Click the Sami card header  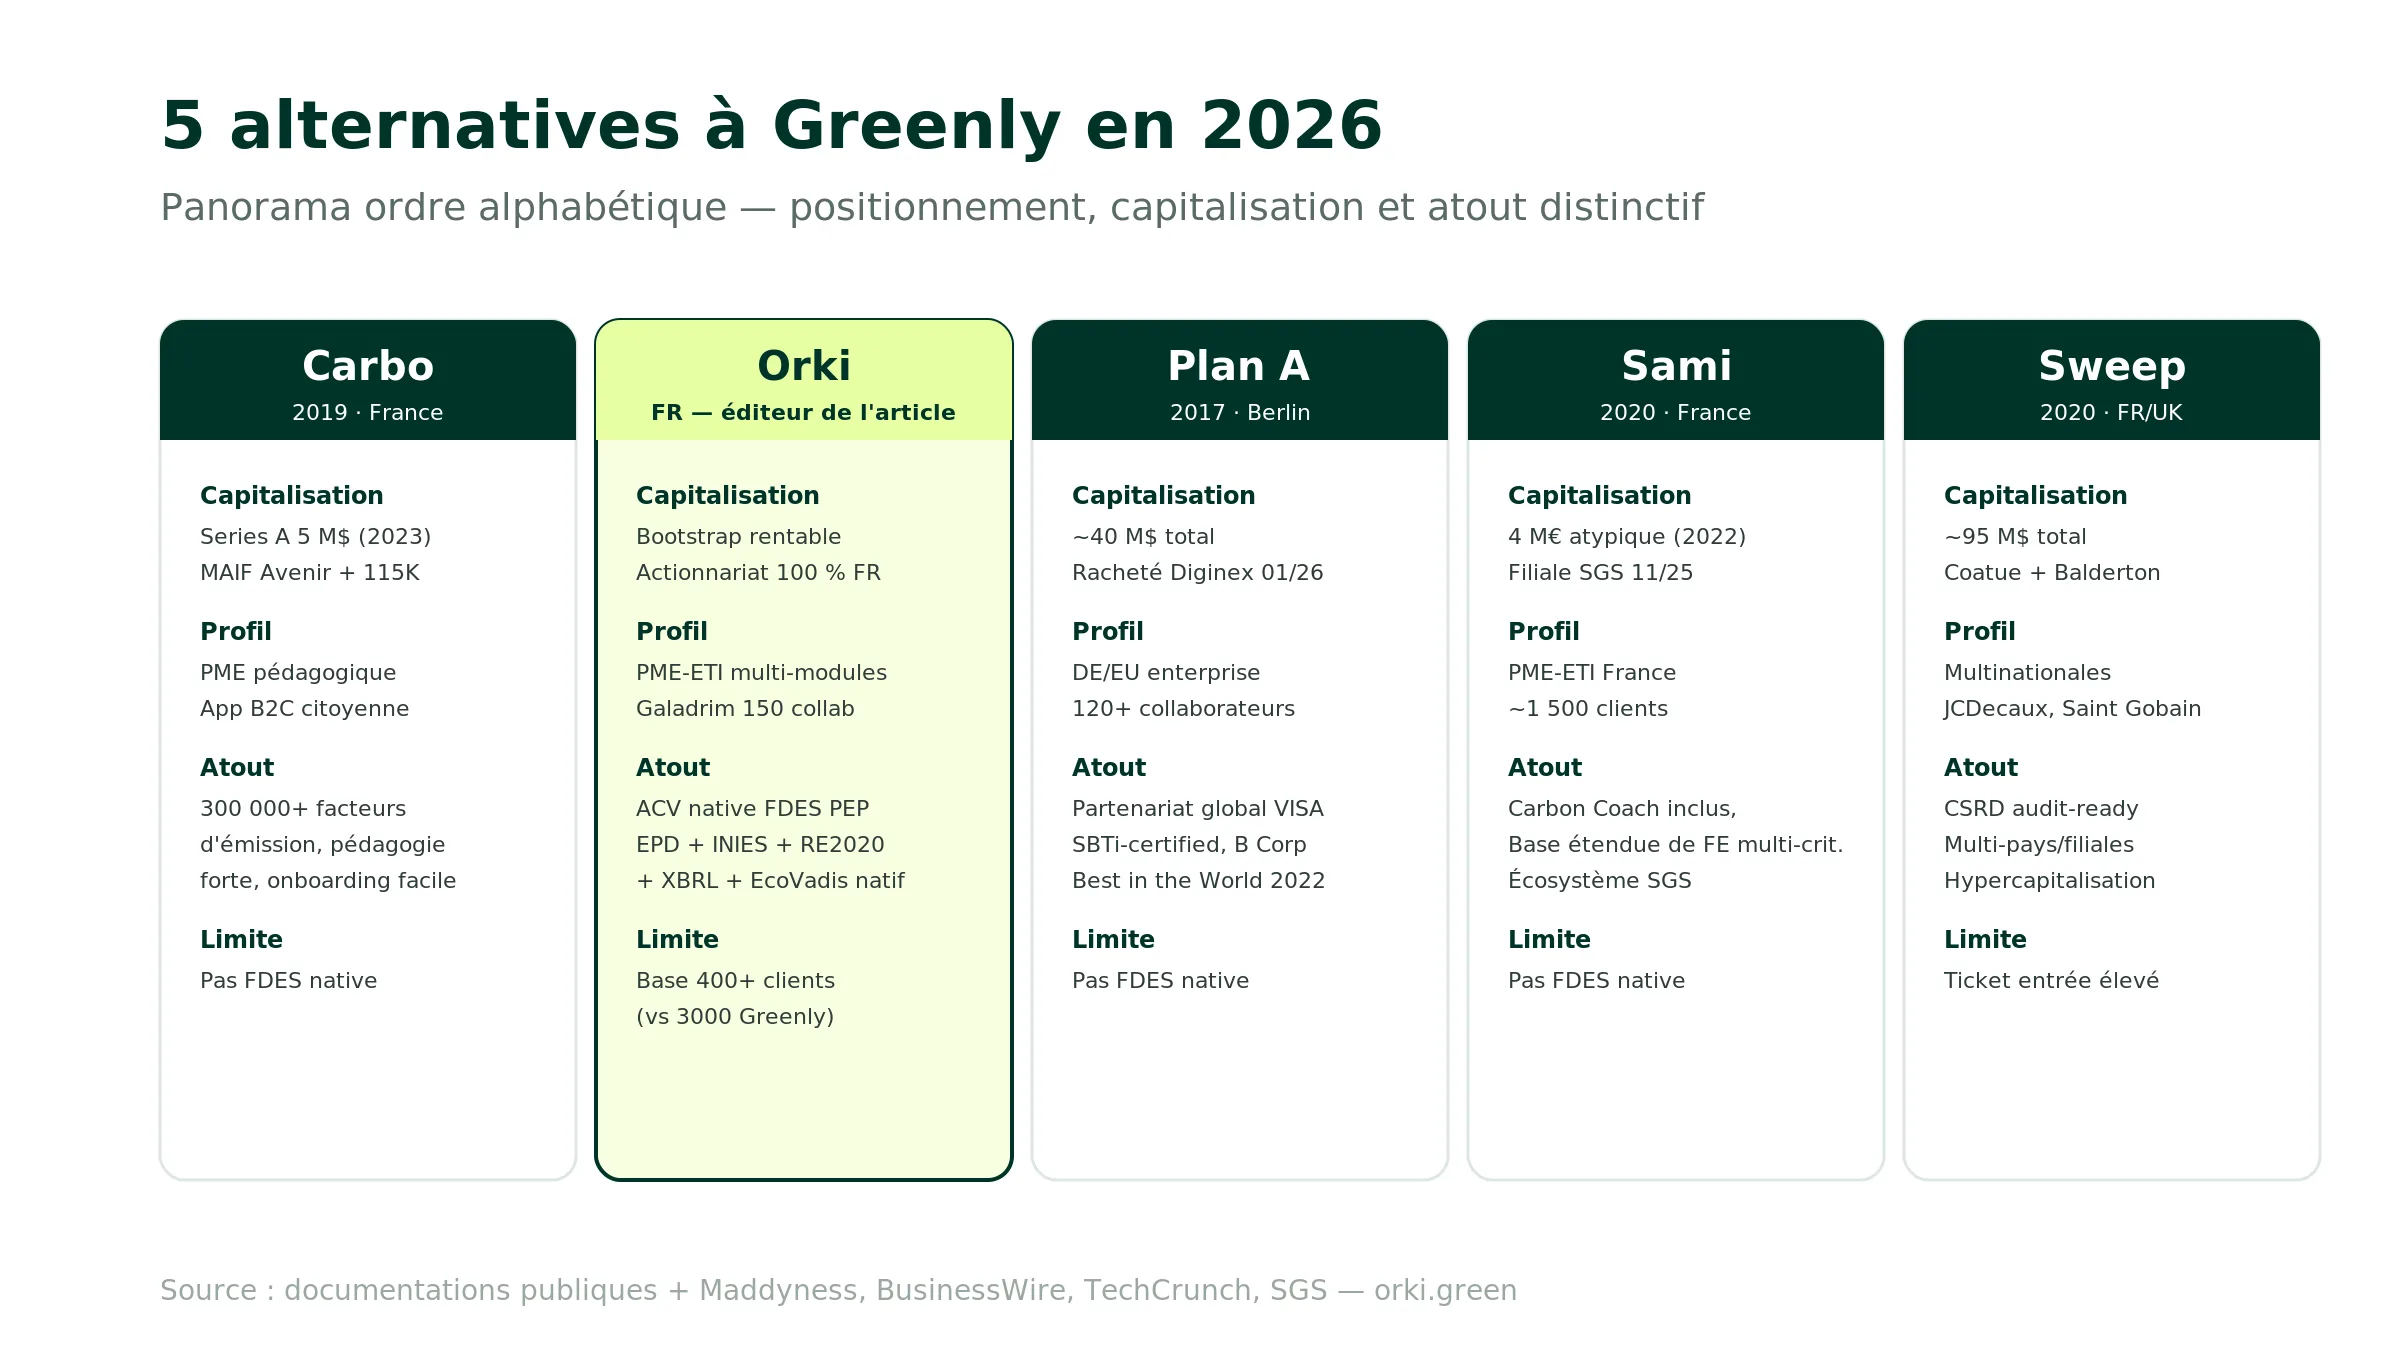point(1676,380)
